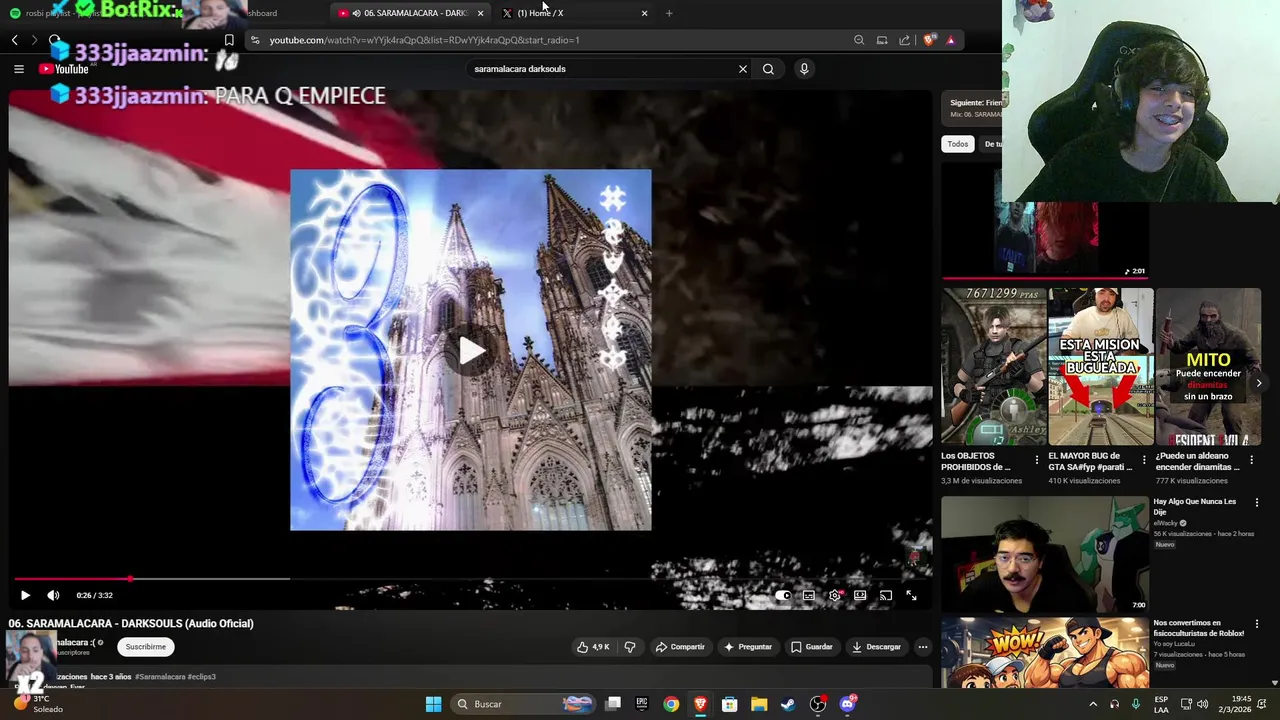1280x720 pixels.
Task: Open 'Hay Algo Que Nunca Les Dije' video thumbnail
Action: (1045, 553)
